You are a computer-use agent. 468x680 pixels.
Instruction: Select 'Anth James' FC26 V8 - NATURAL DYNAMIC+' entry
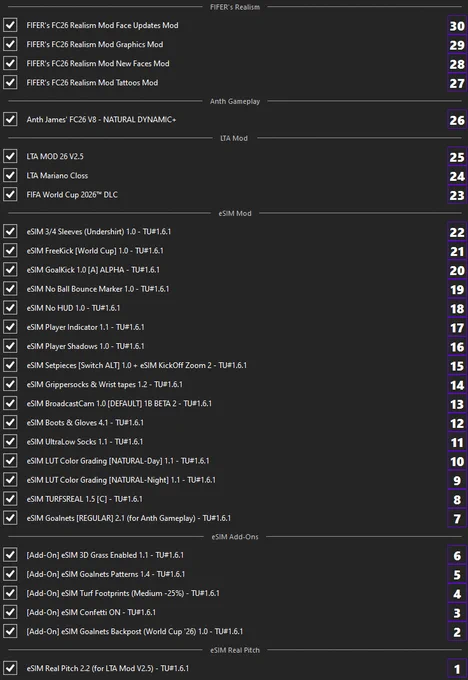tap(101, 119)
